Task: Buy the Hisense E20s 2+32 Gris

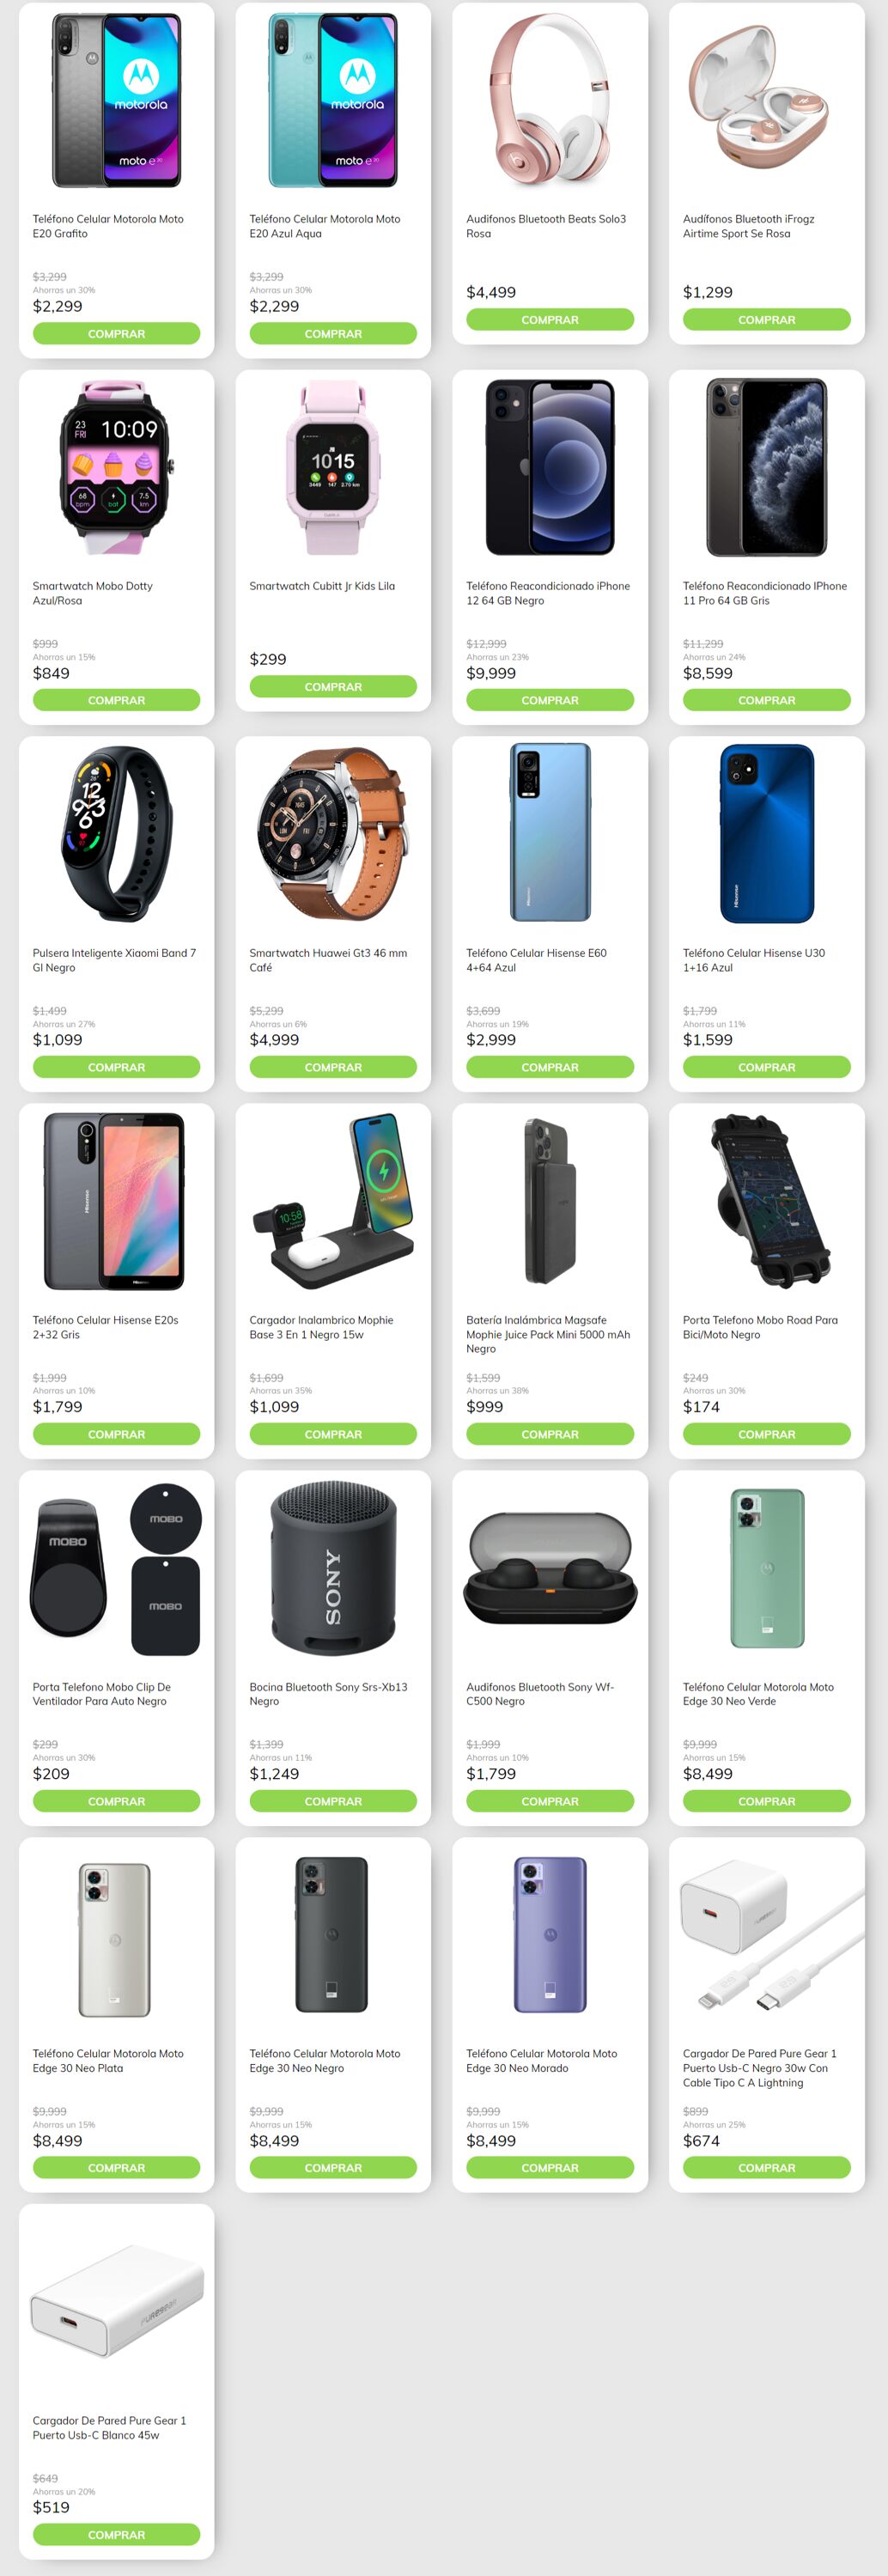Action: (116, 1435)
